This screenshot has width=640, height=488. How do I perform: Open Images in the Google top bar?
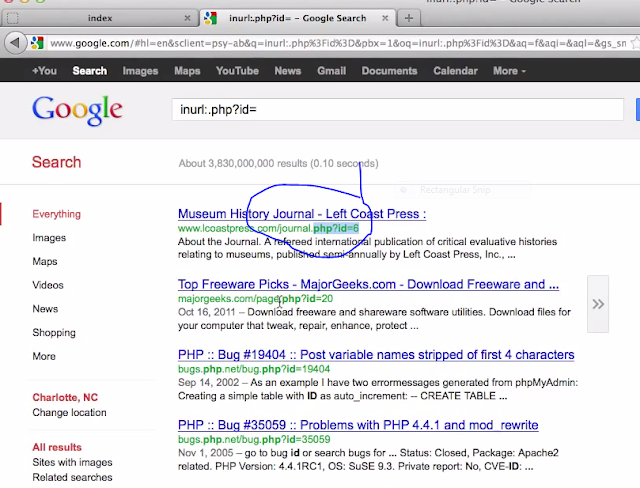[140, 71]
